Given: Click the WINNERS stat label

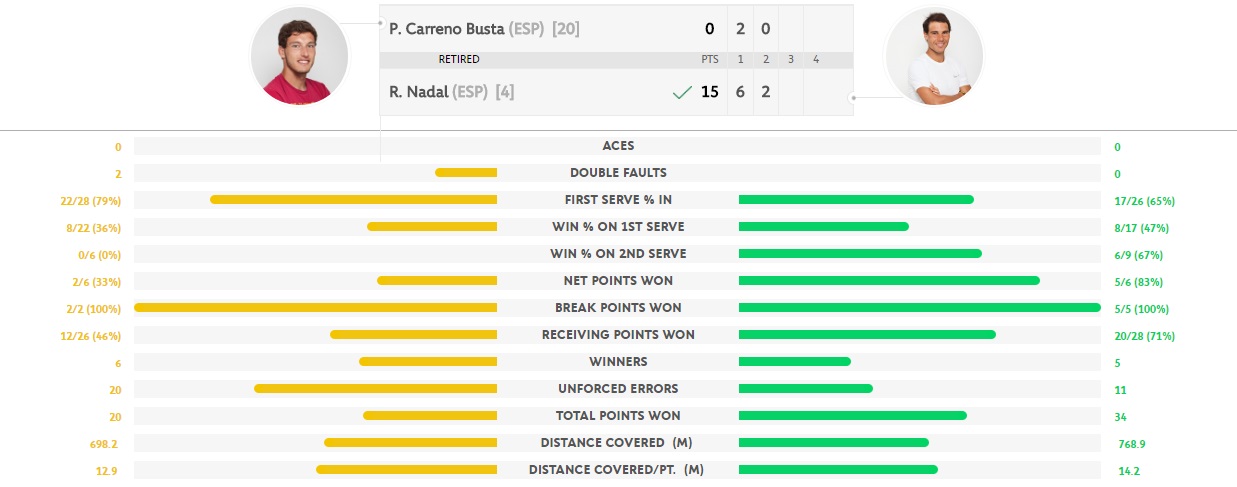Looking at the screenshot, I should click(618, 362).
